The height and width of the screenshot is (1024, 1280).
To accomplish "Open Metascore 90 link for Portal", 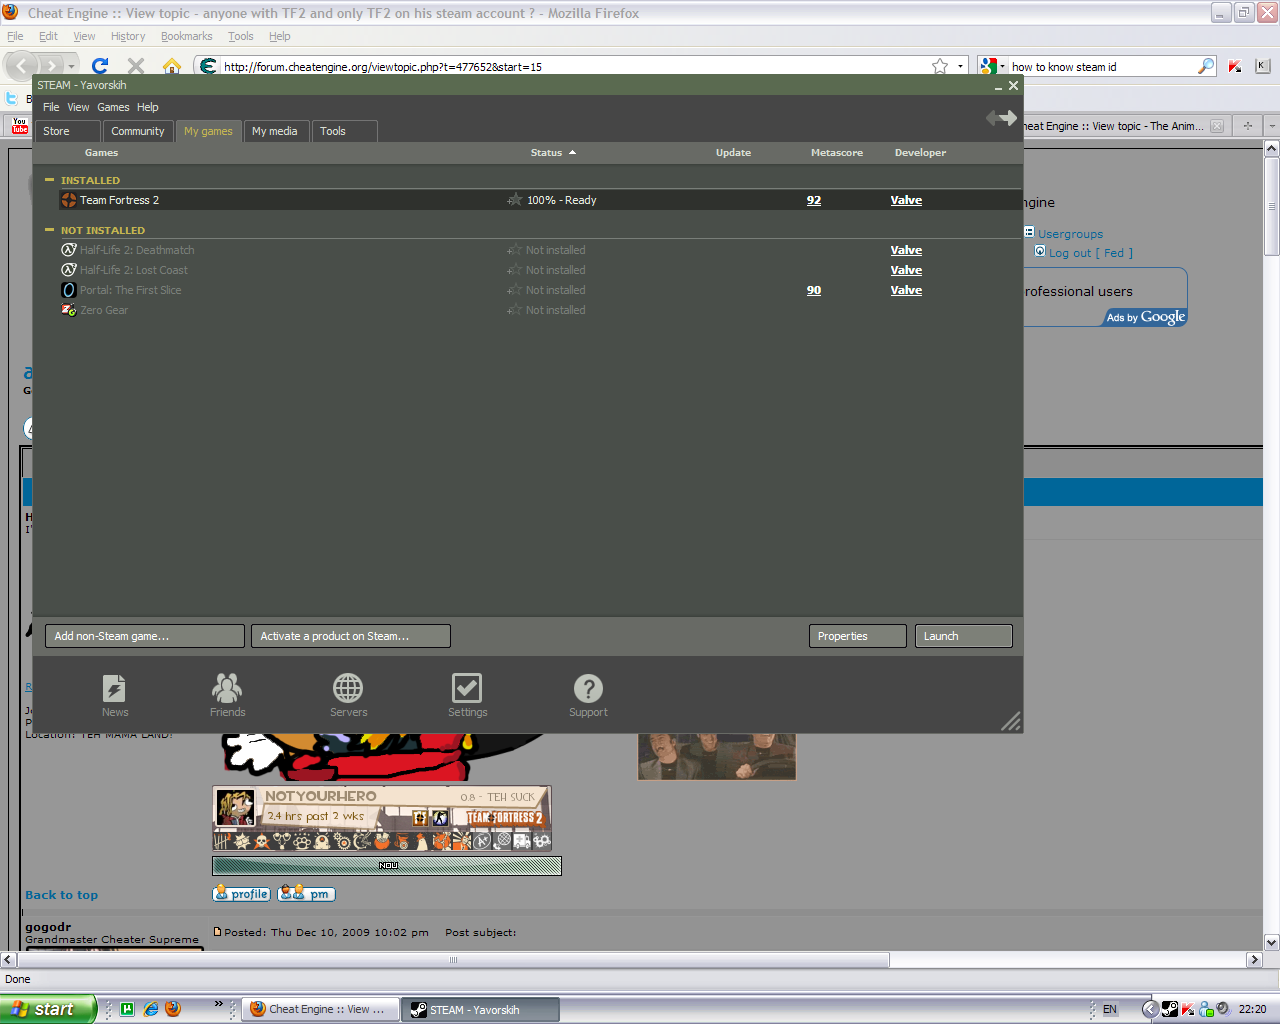I will (814, 290).
